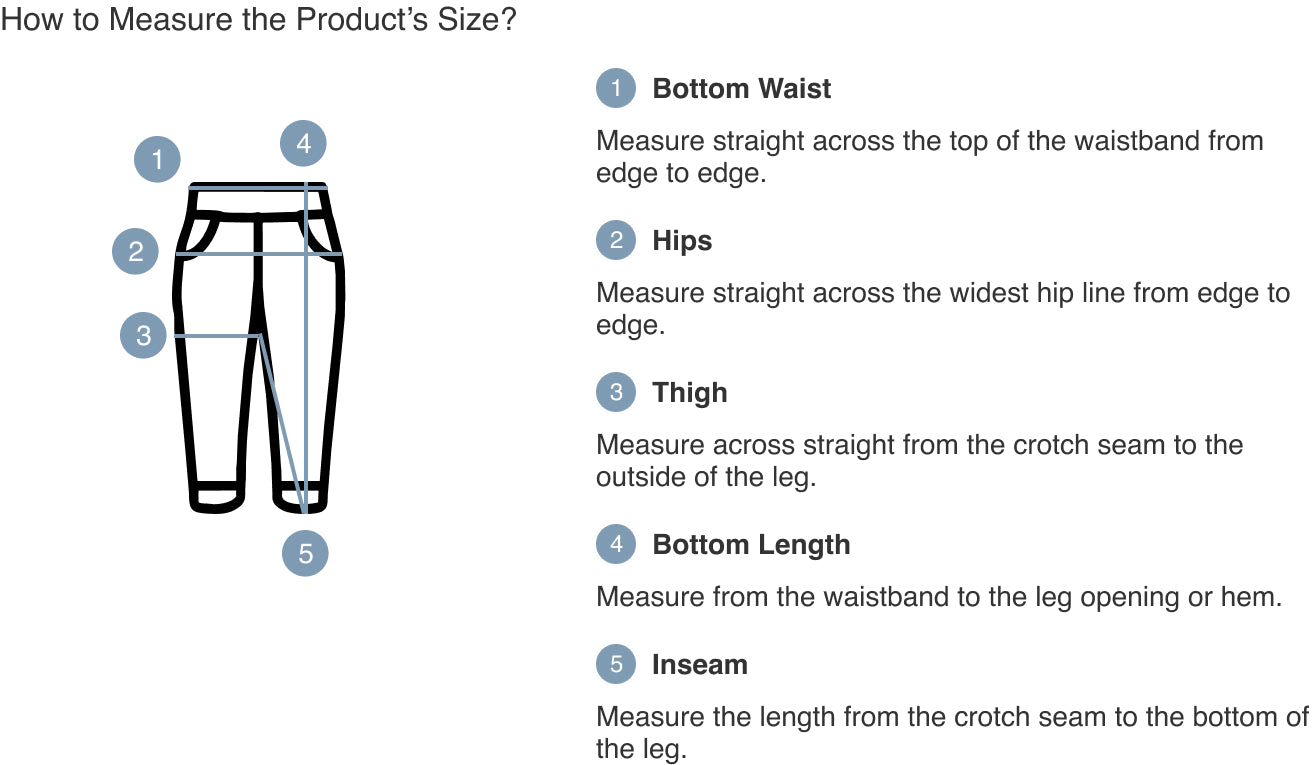Screen dimensions: 1312x765
Task: Click marker 2 beside the pants hip line
Action: [135, 250]
